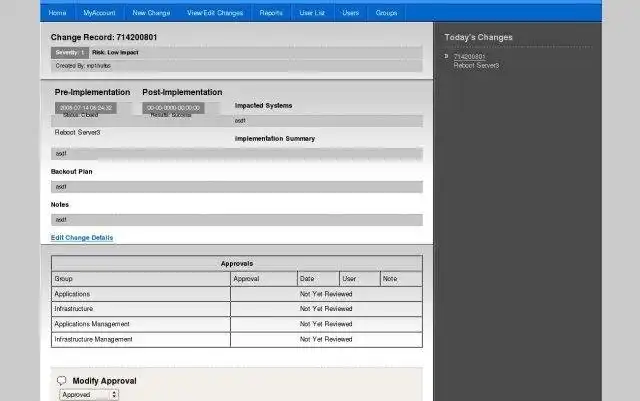Viewport: 640px width, 401px height.
Task: Go to MyAccount in the navigation bar
Action: click(99, 13)
